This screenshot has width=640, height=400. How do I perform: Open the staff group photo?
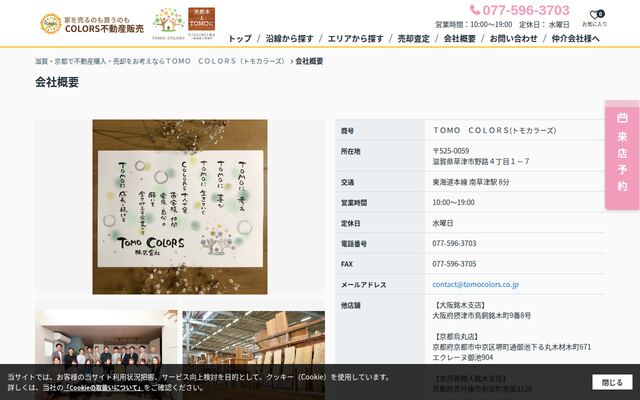coord(107,354)
